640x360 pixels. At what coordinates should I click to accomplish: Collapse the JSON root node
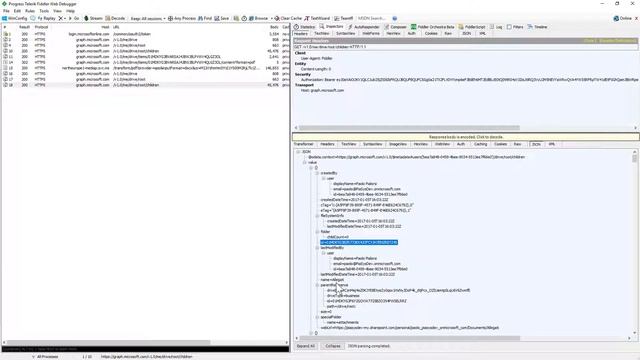tap(298, 152)
